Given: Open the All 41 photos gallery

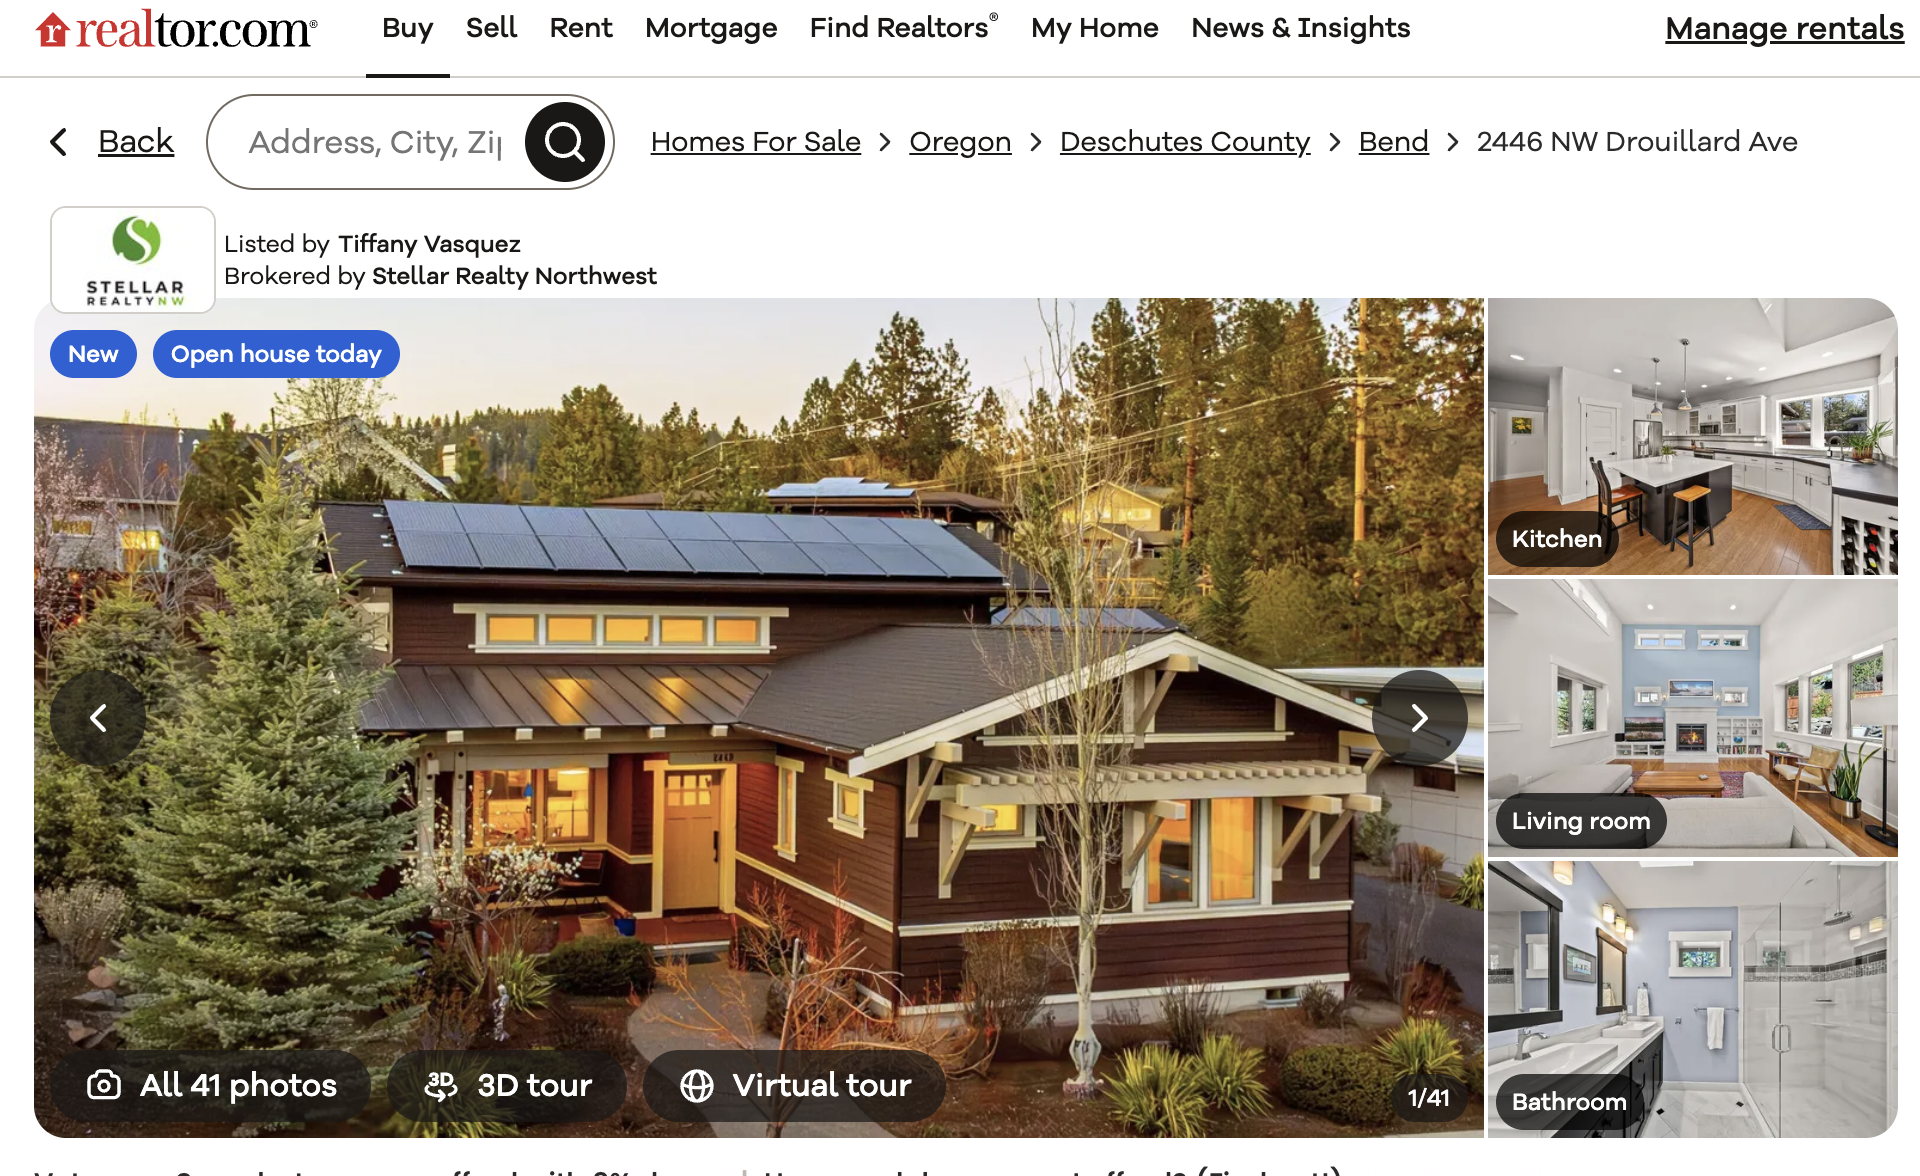Looking at the screenshot, I should [212, 1085].
